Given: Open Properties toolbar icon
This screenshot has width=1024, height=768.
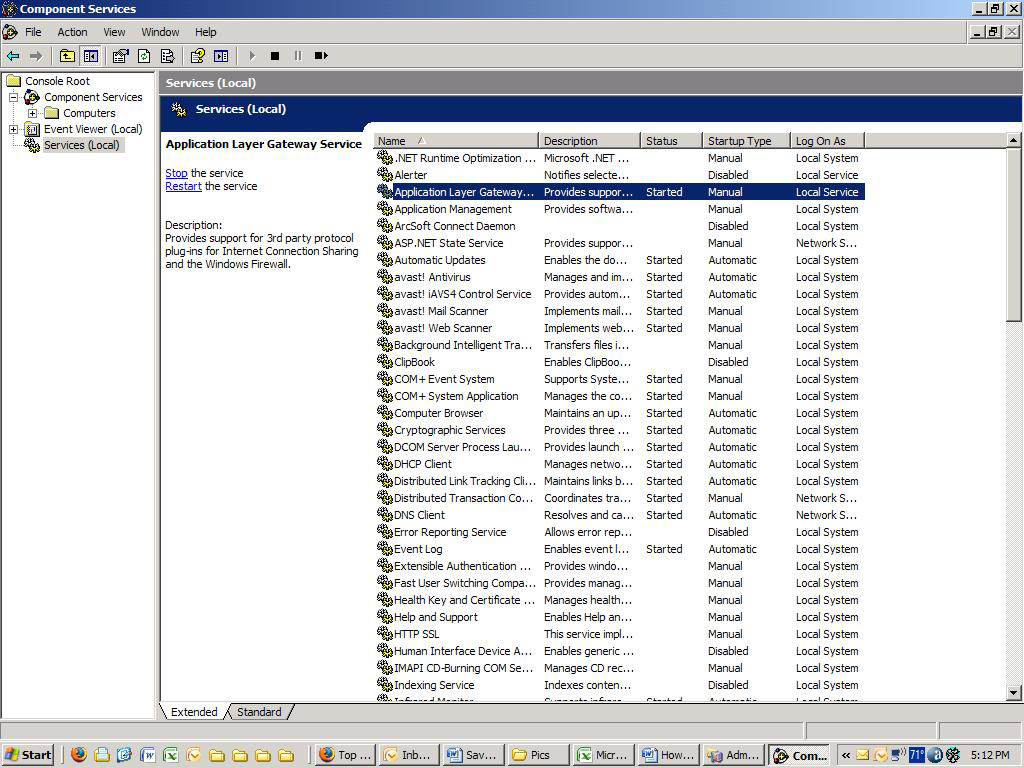Looking at the screenshot, I should tap(120, 56).
